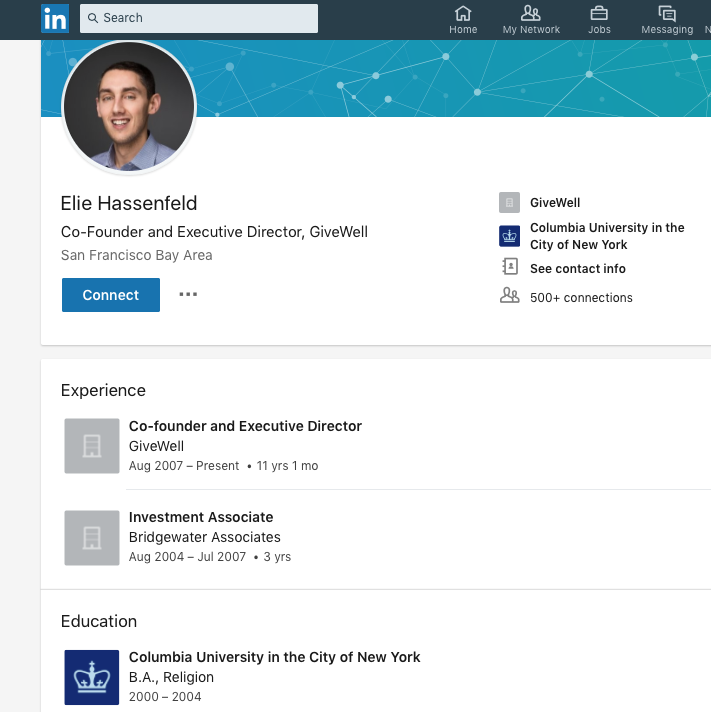Screen dimensions: 711x712
Task: Open the Home navigation icon
Action: 463,14
